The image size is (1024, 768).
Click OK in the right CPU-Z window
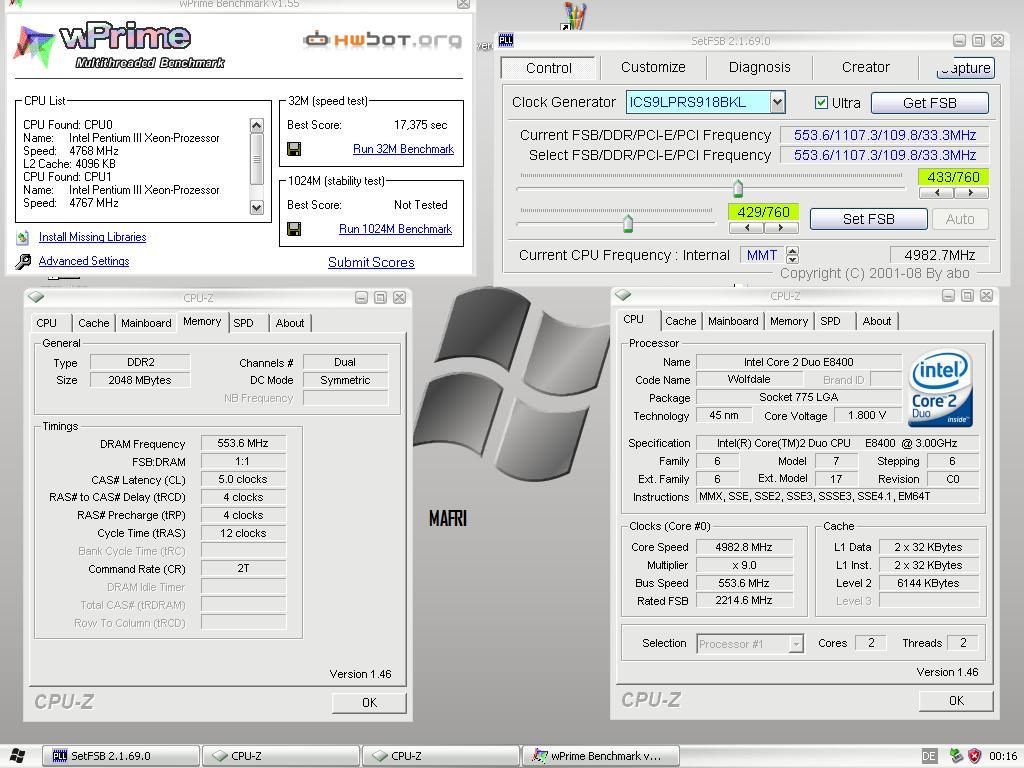[x=956, y=701]
